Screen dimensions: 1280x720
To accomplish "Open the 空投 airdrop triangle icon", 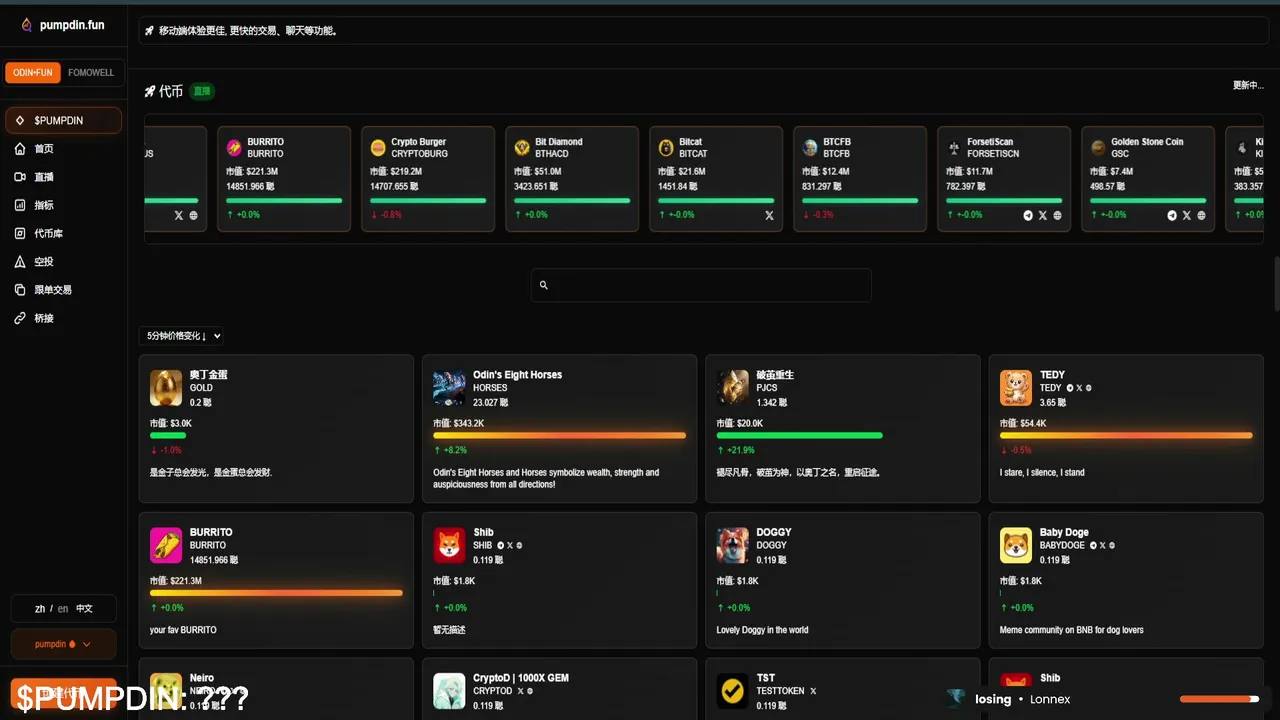I will click(x=20, y=261).
